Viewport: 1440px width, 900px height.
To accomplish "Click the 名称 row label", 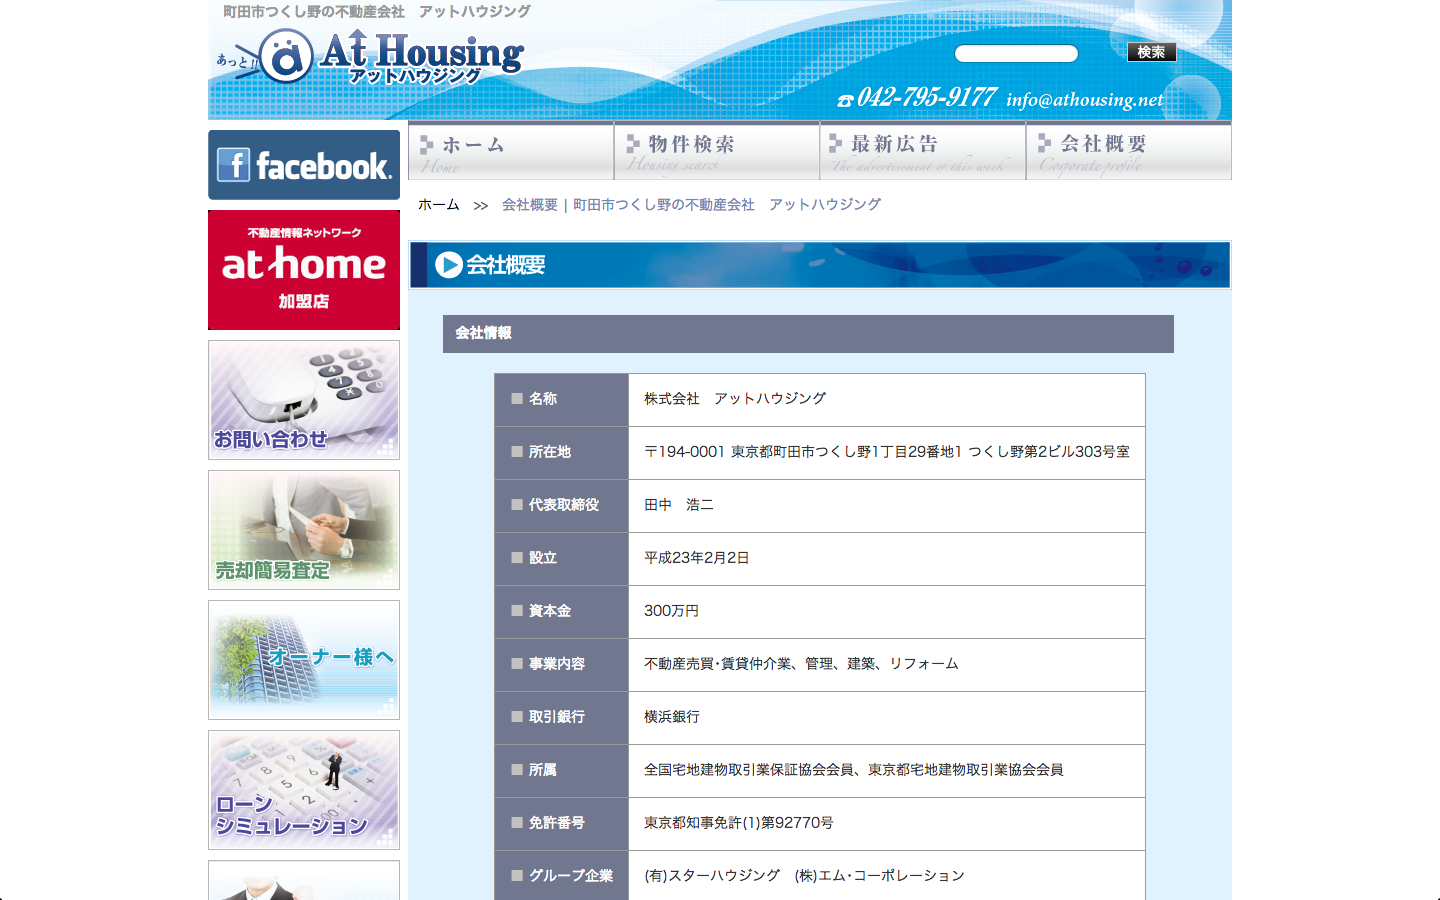I will (543, 398).
